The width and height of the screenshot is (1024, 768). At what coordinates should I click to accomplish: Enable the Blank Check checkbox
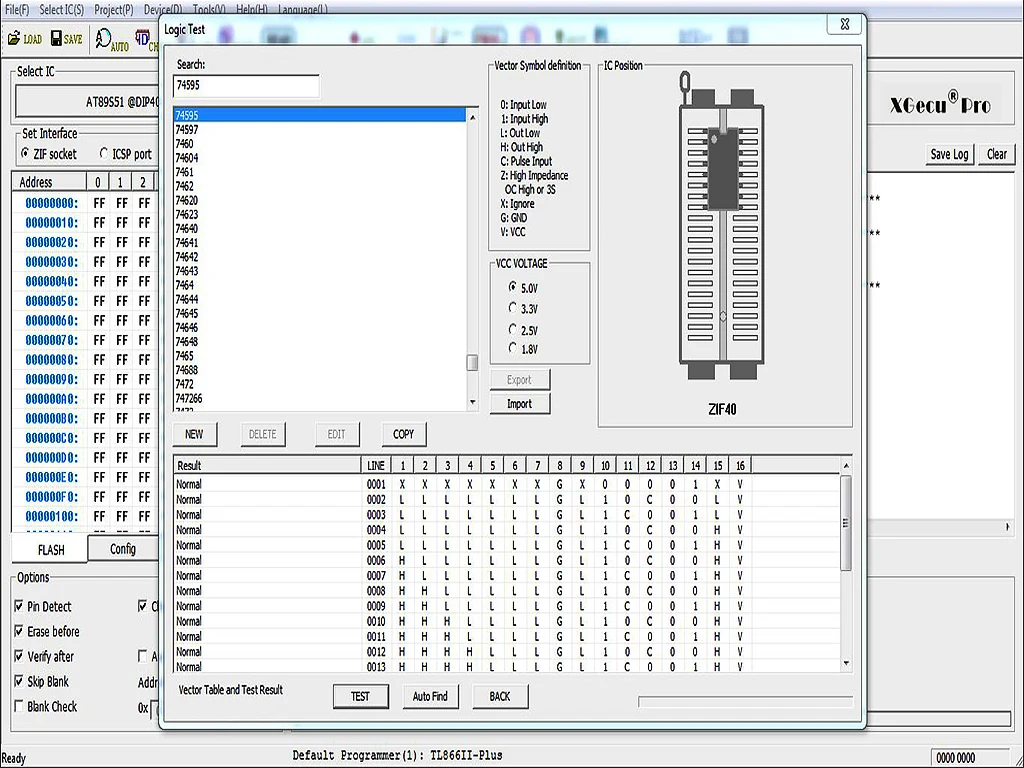coord(19,706)
